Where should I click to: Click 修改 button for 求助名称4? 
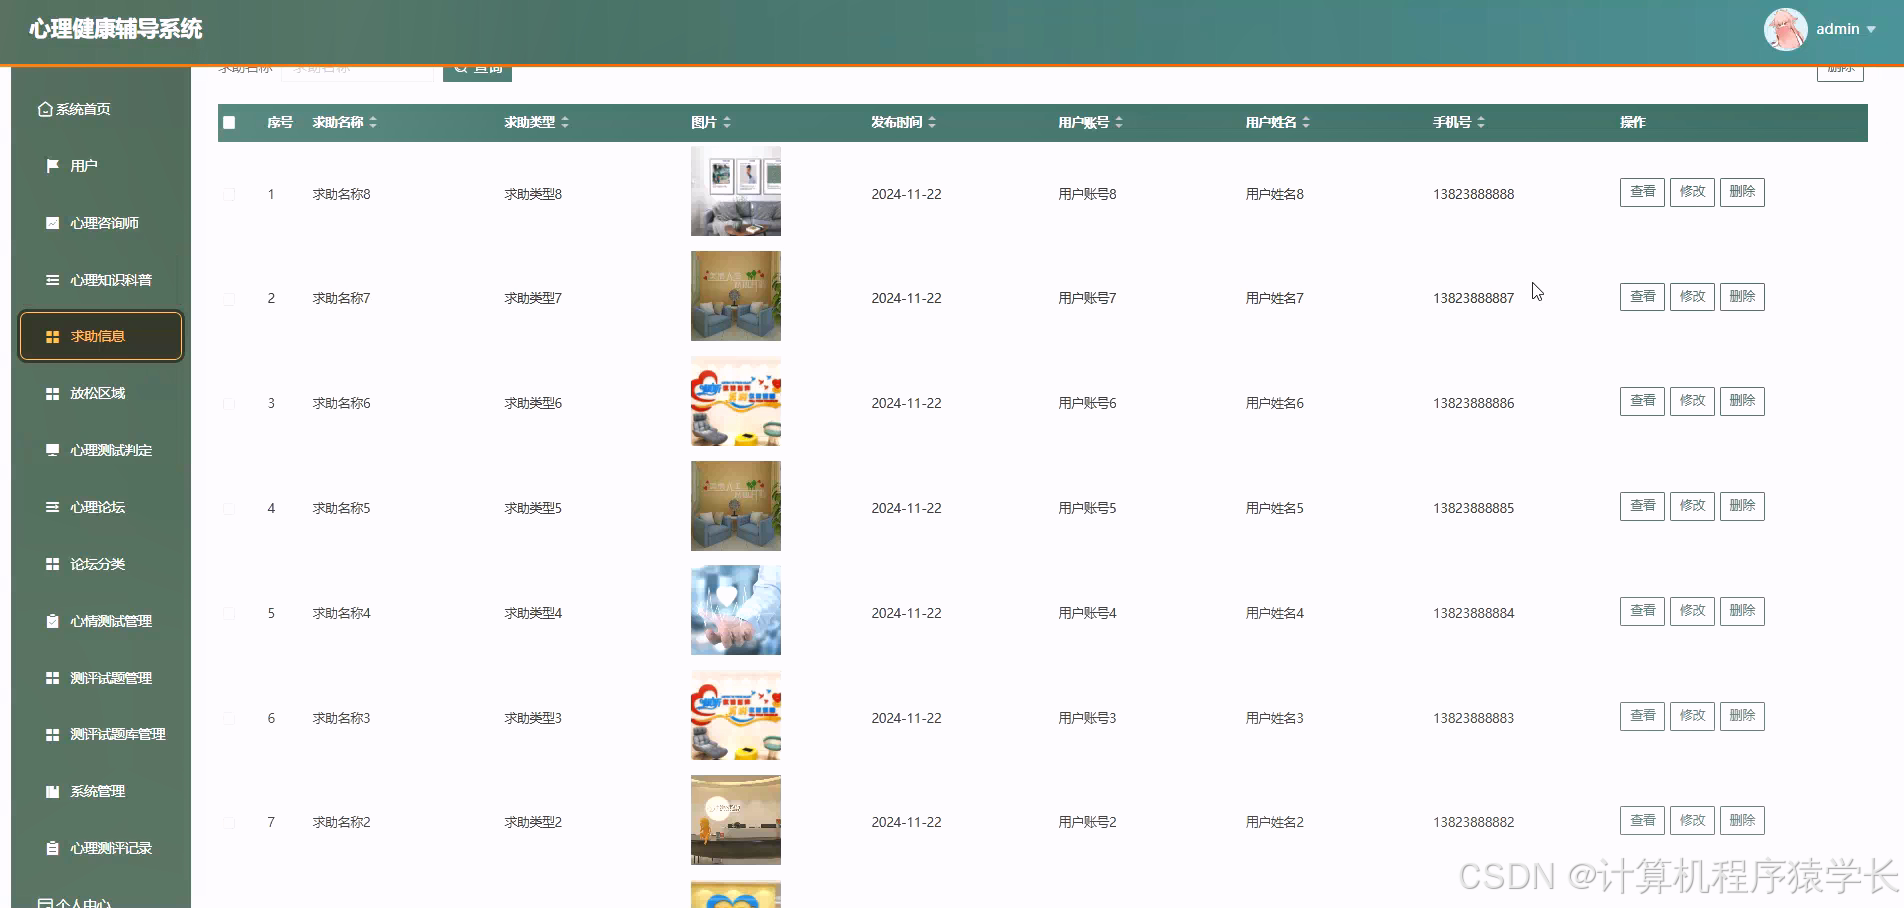tap(1692, 611)
